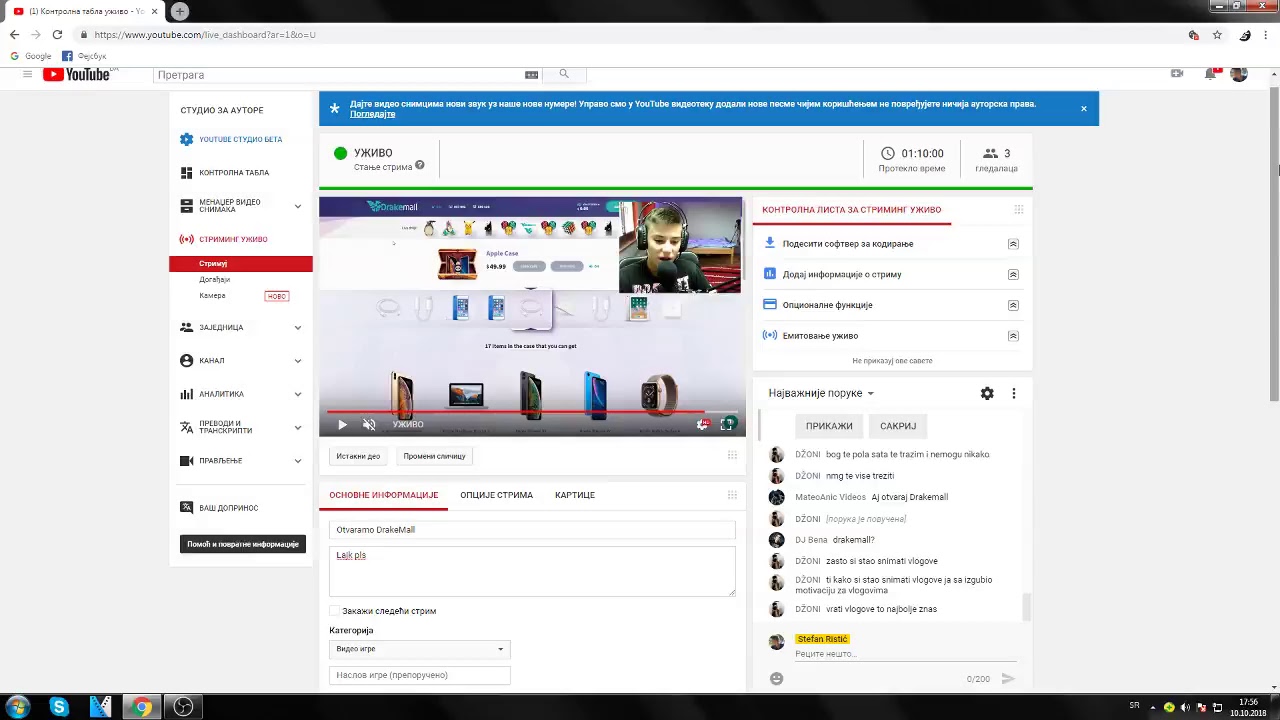1280x720 pixels.
Task: Unmute the live preview audio
Action: (x=369, y=425)
